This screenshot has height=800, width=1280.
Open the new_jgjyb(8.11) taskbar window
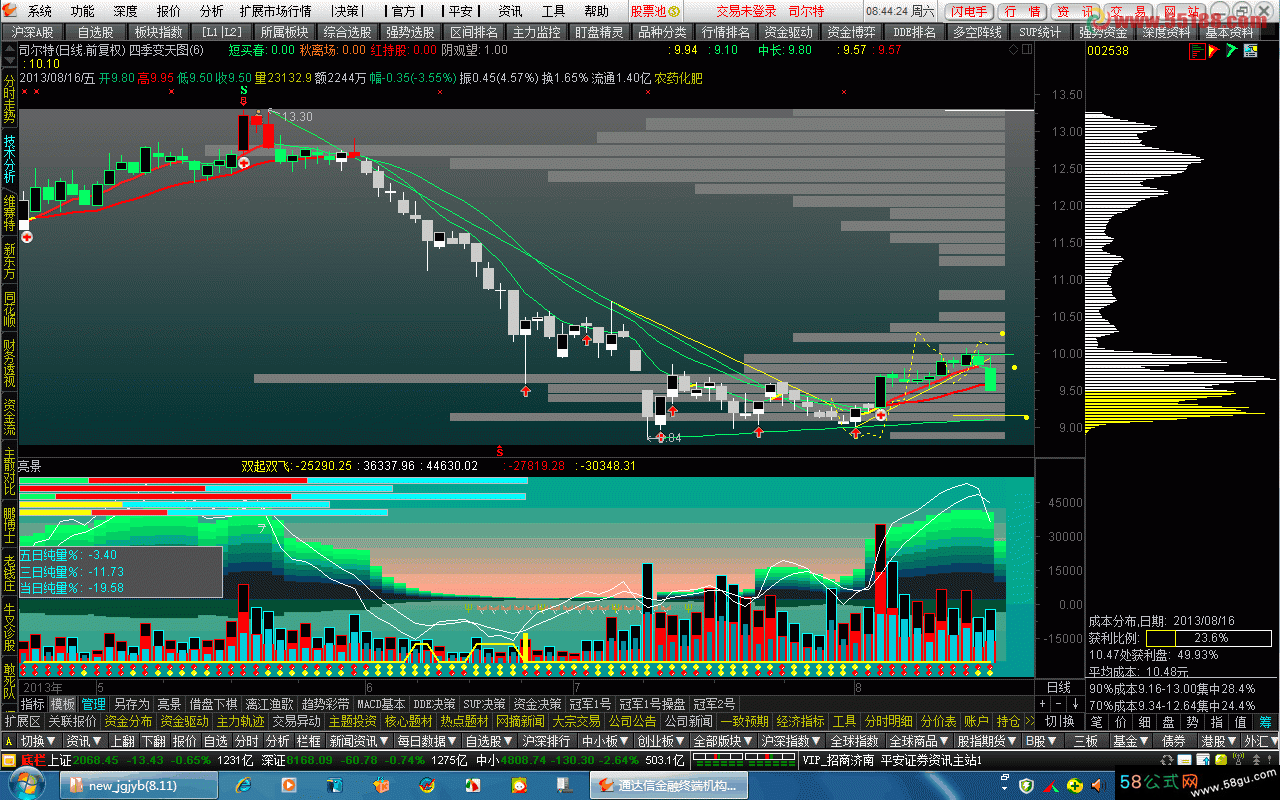pyautogui.click(x=140, y=785)
